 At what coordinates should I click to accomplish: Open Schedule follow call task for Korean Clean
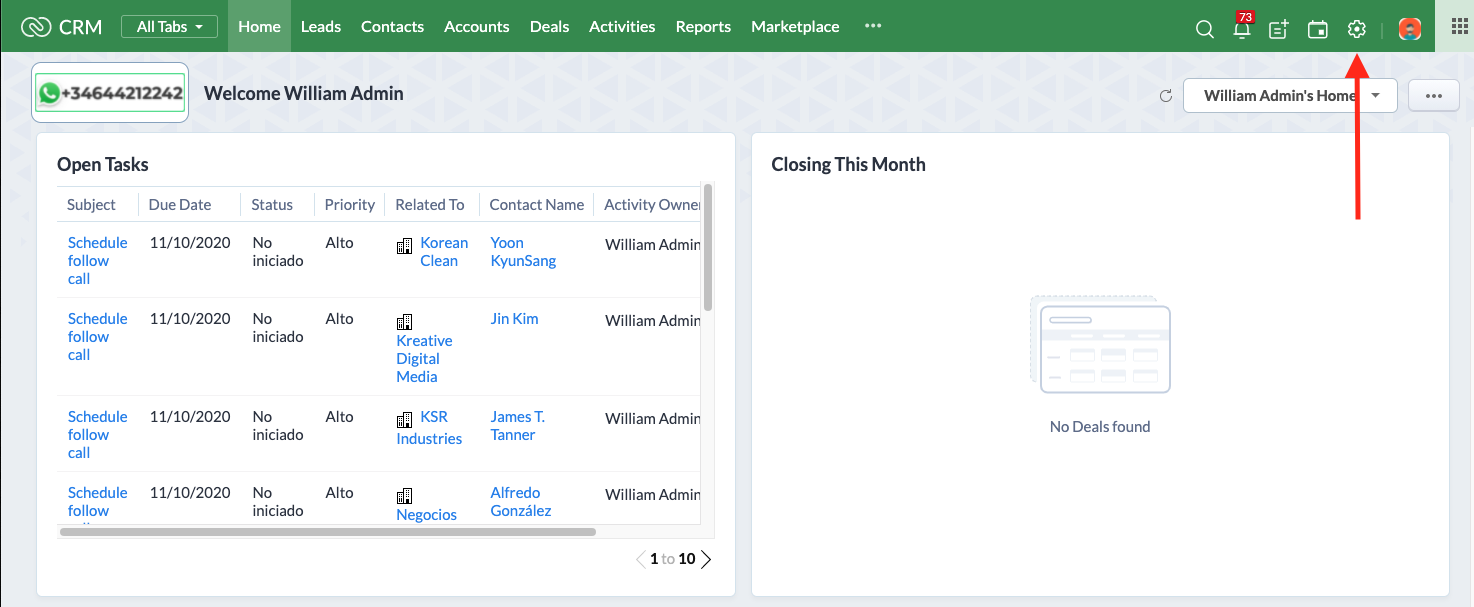[98, 261]
